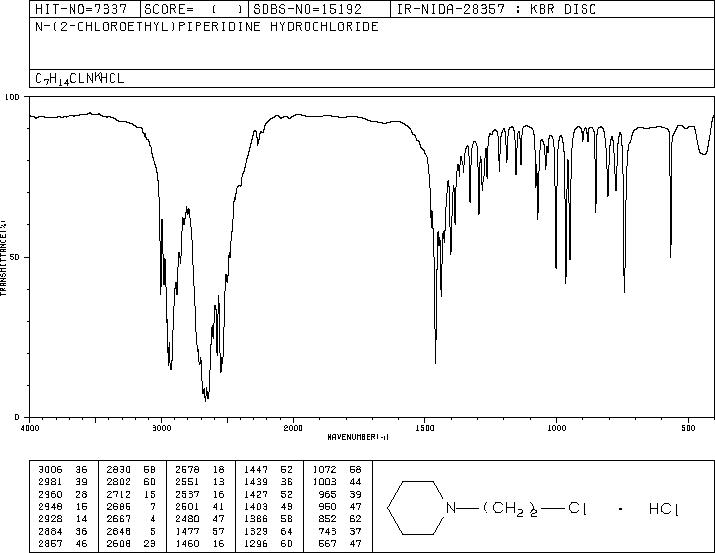Select the 1460 entry in the peak table
This screenshot has height=553, width=715.
click(x=200, y=544)
